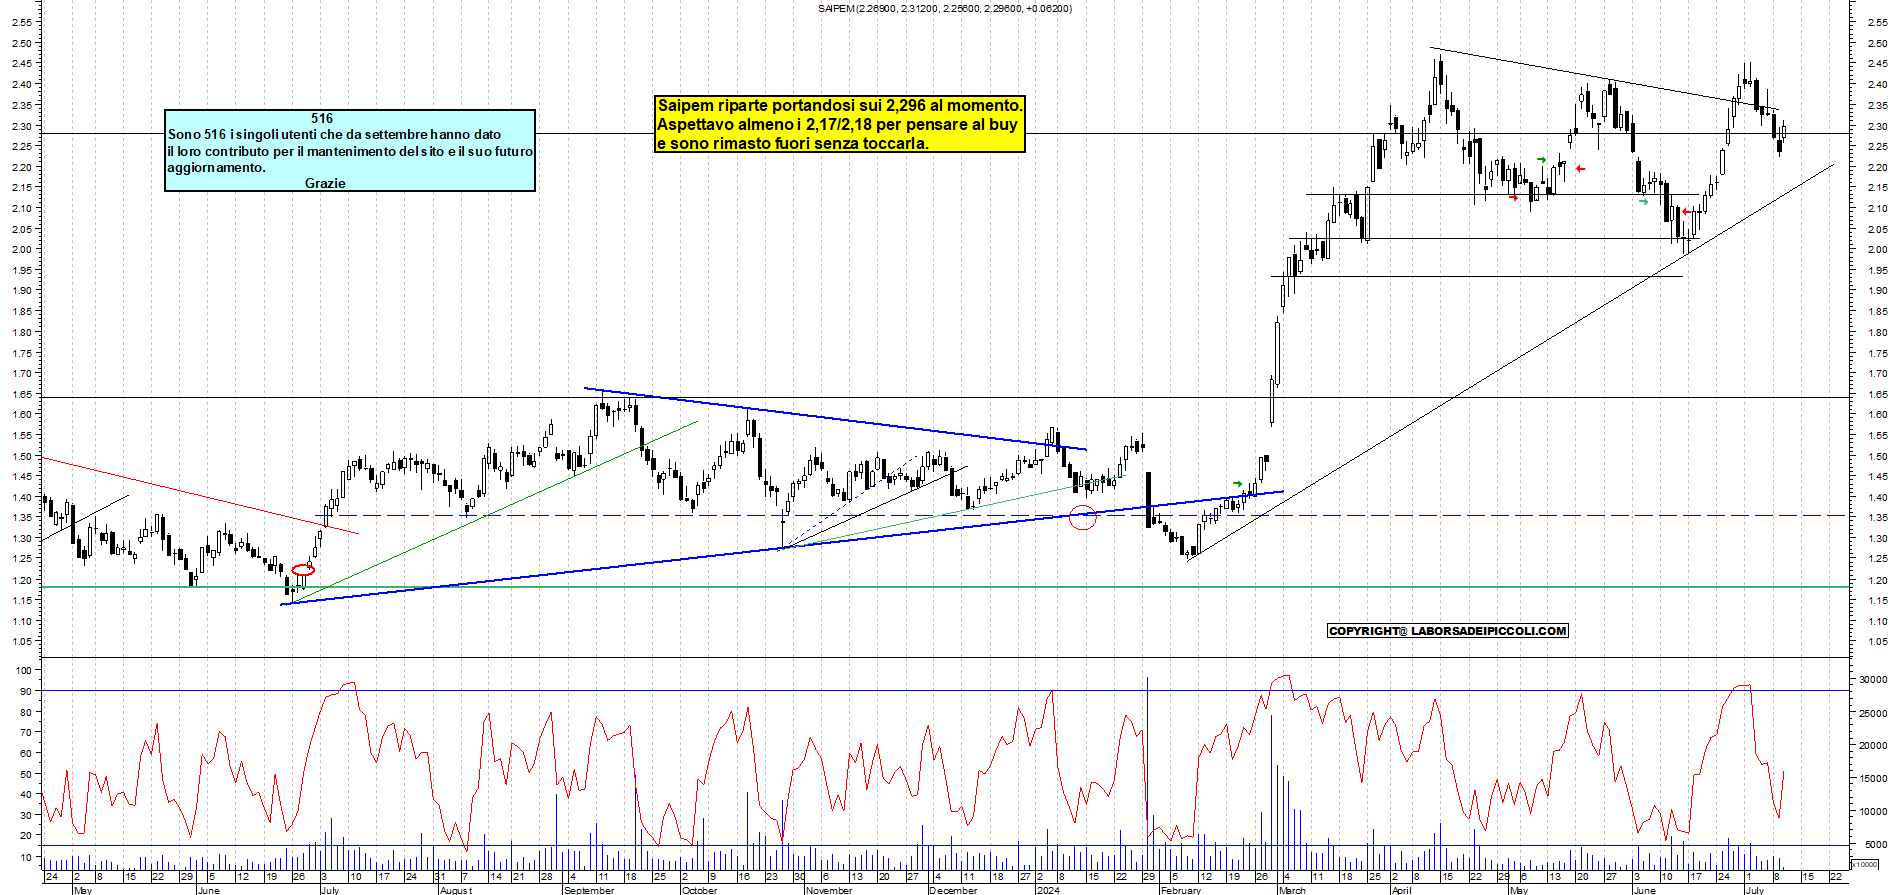
Task: Open the COPYRIGHT LABORSADEIPICCOLI.COM label
Action: coord(1448,631)
